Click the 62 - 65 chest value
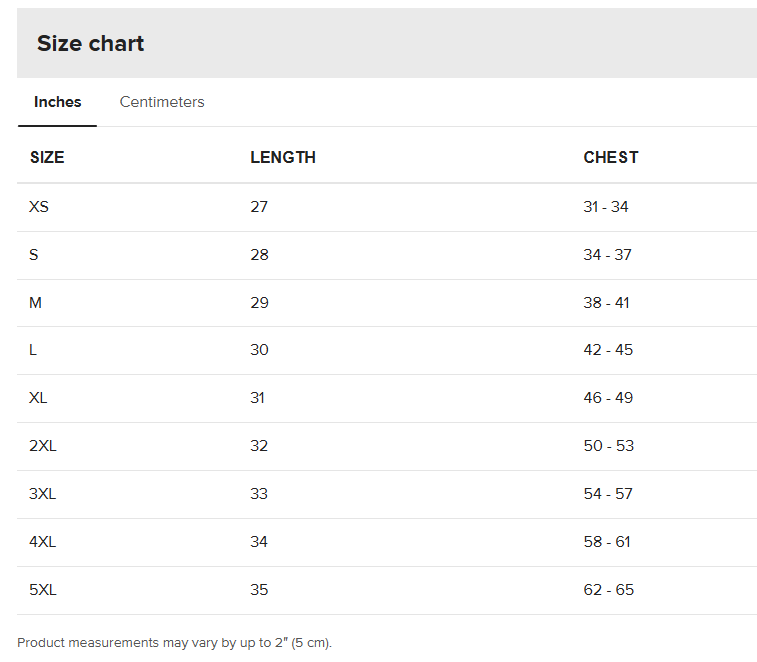 tap(609, 590)
